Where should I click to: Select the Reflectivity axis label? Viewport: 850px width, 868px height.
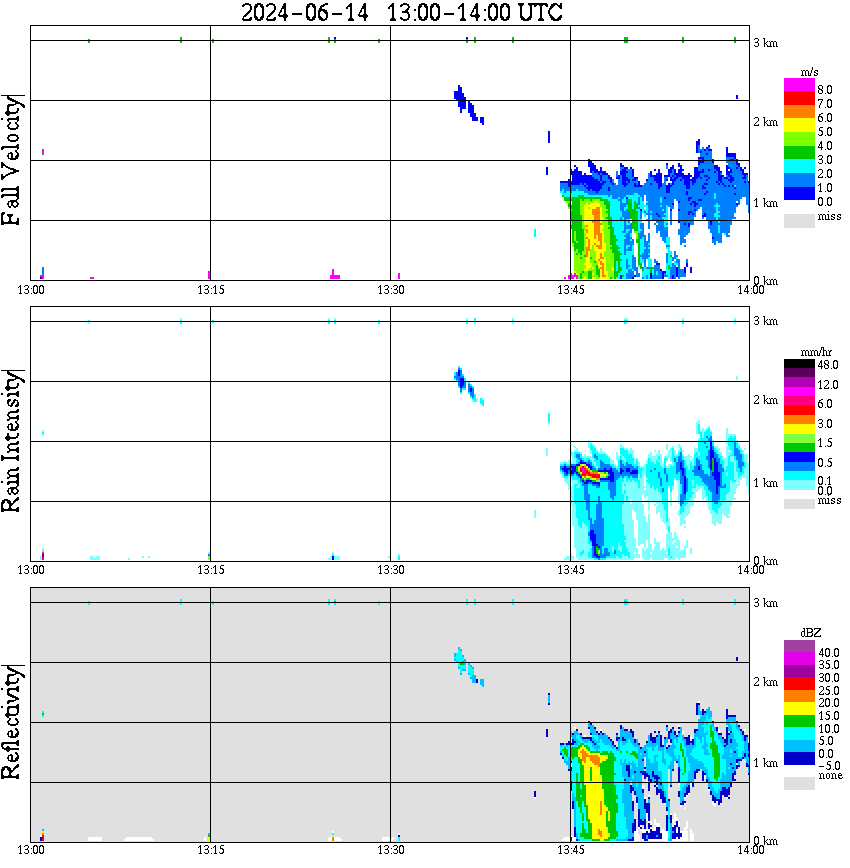[12, 722]
